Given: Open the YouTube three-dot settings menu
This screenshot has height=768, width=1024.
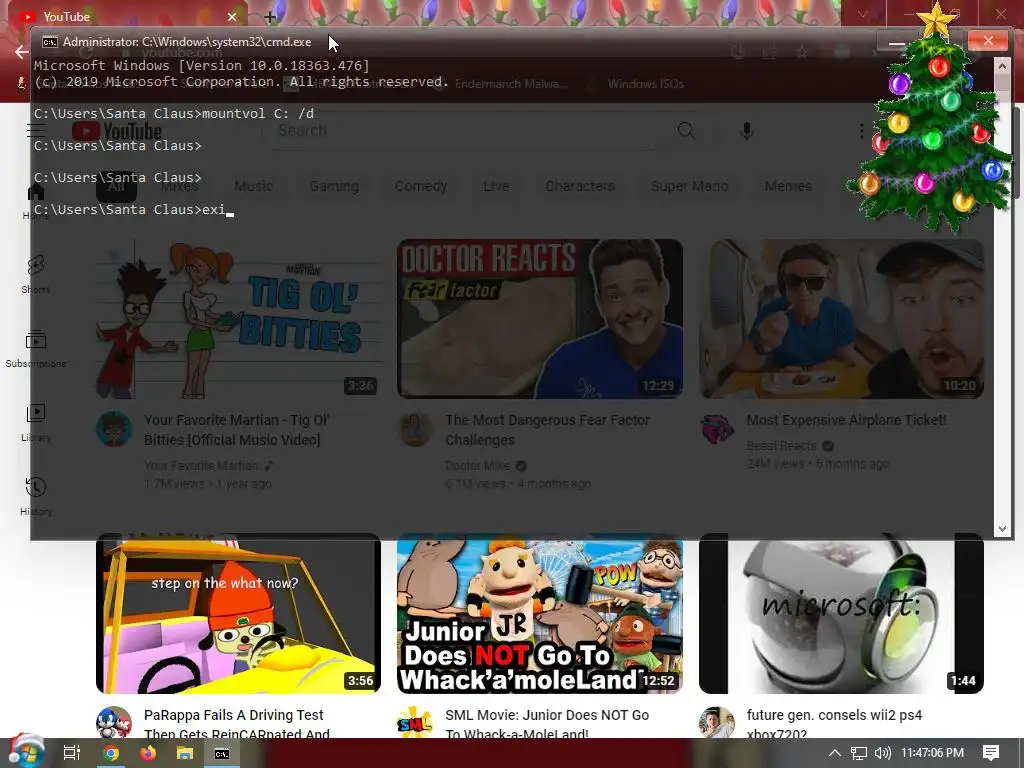Looking at the screenshot, I should tap(861, 131).
